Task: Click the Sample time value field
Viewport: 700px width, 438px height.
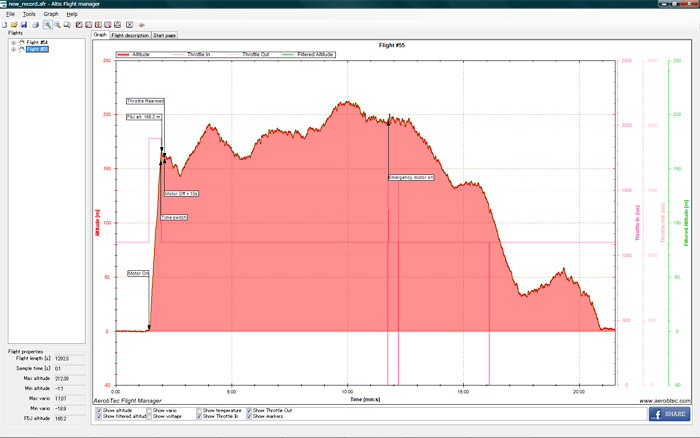Action: (69, 369)
